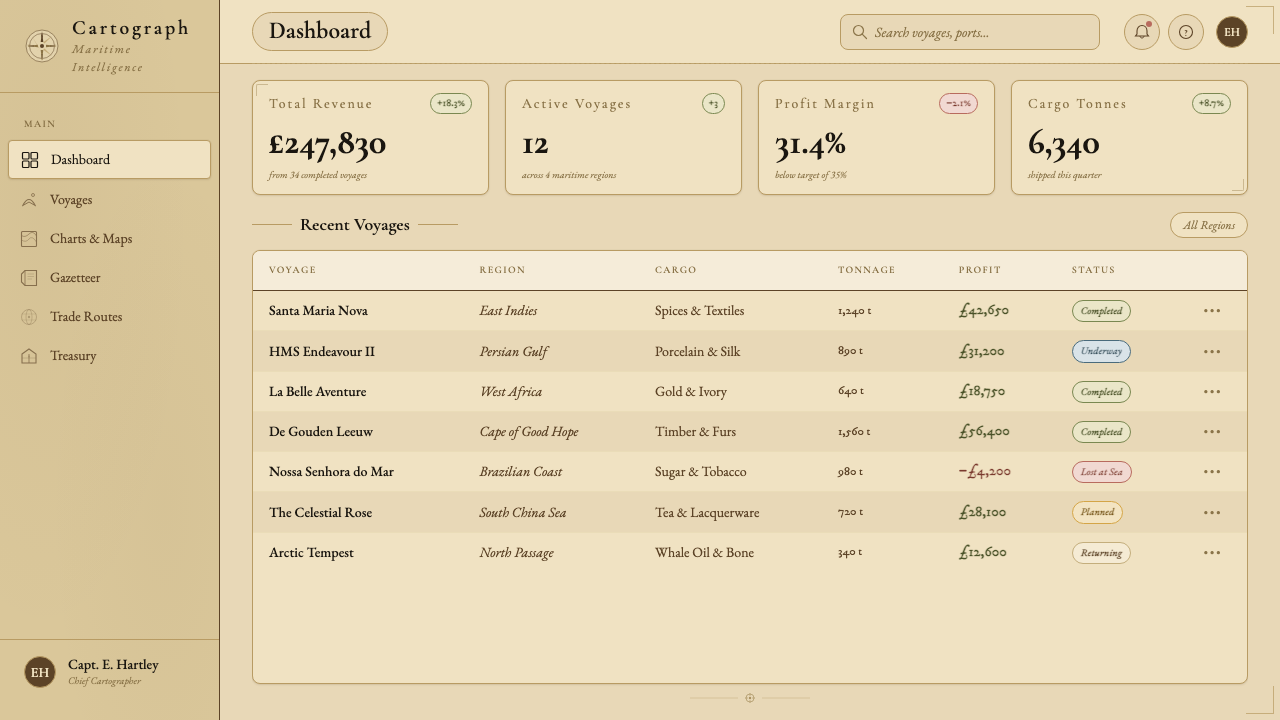Click the −£4,200 profit value
Screen dimensions: 1280x720
point(984,472)
